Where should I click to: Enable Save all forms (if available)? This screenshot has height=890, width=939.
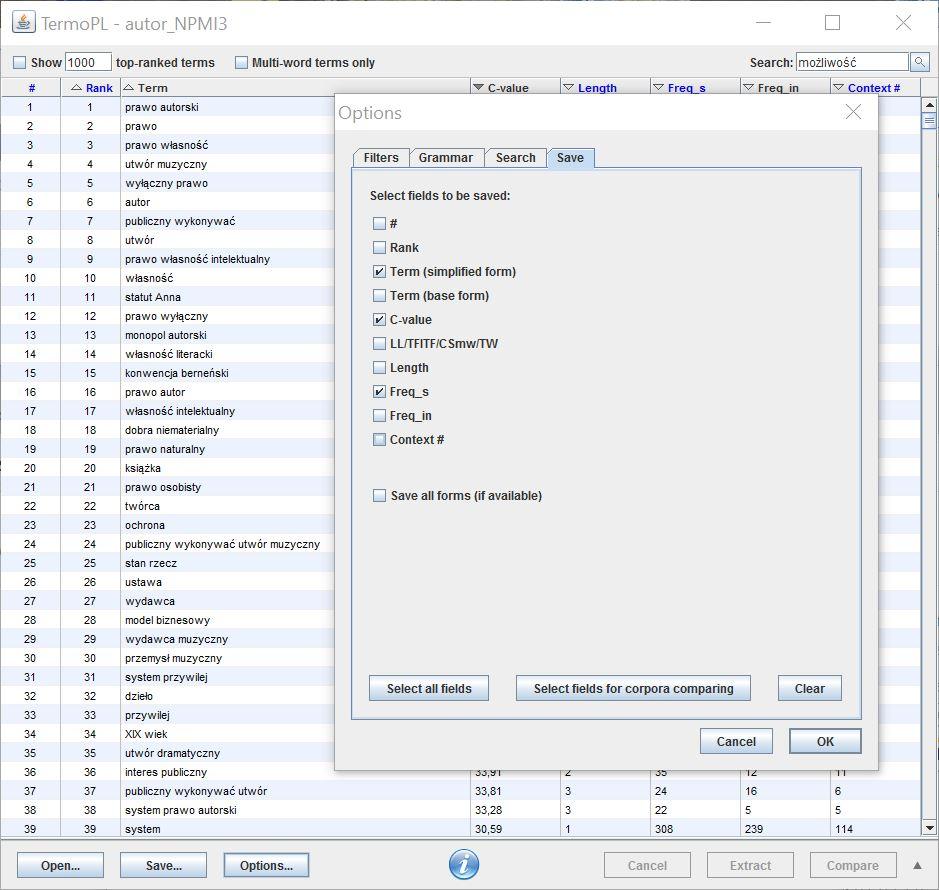379,495
